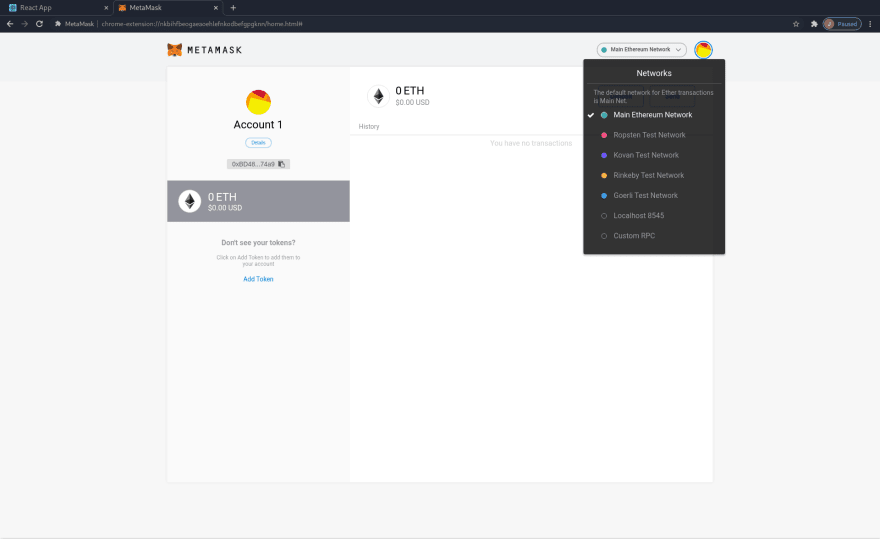This screenshot has height=539, width=880.
Task: Select Main Ethereum Network in the list
Action: [x=654, y=115]
